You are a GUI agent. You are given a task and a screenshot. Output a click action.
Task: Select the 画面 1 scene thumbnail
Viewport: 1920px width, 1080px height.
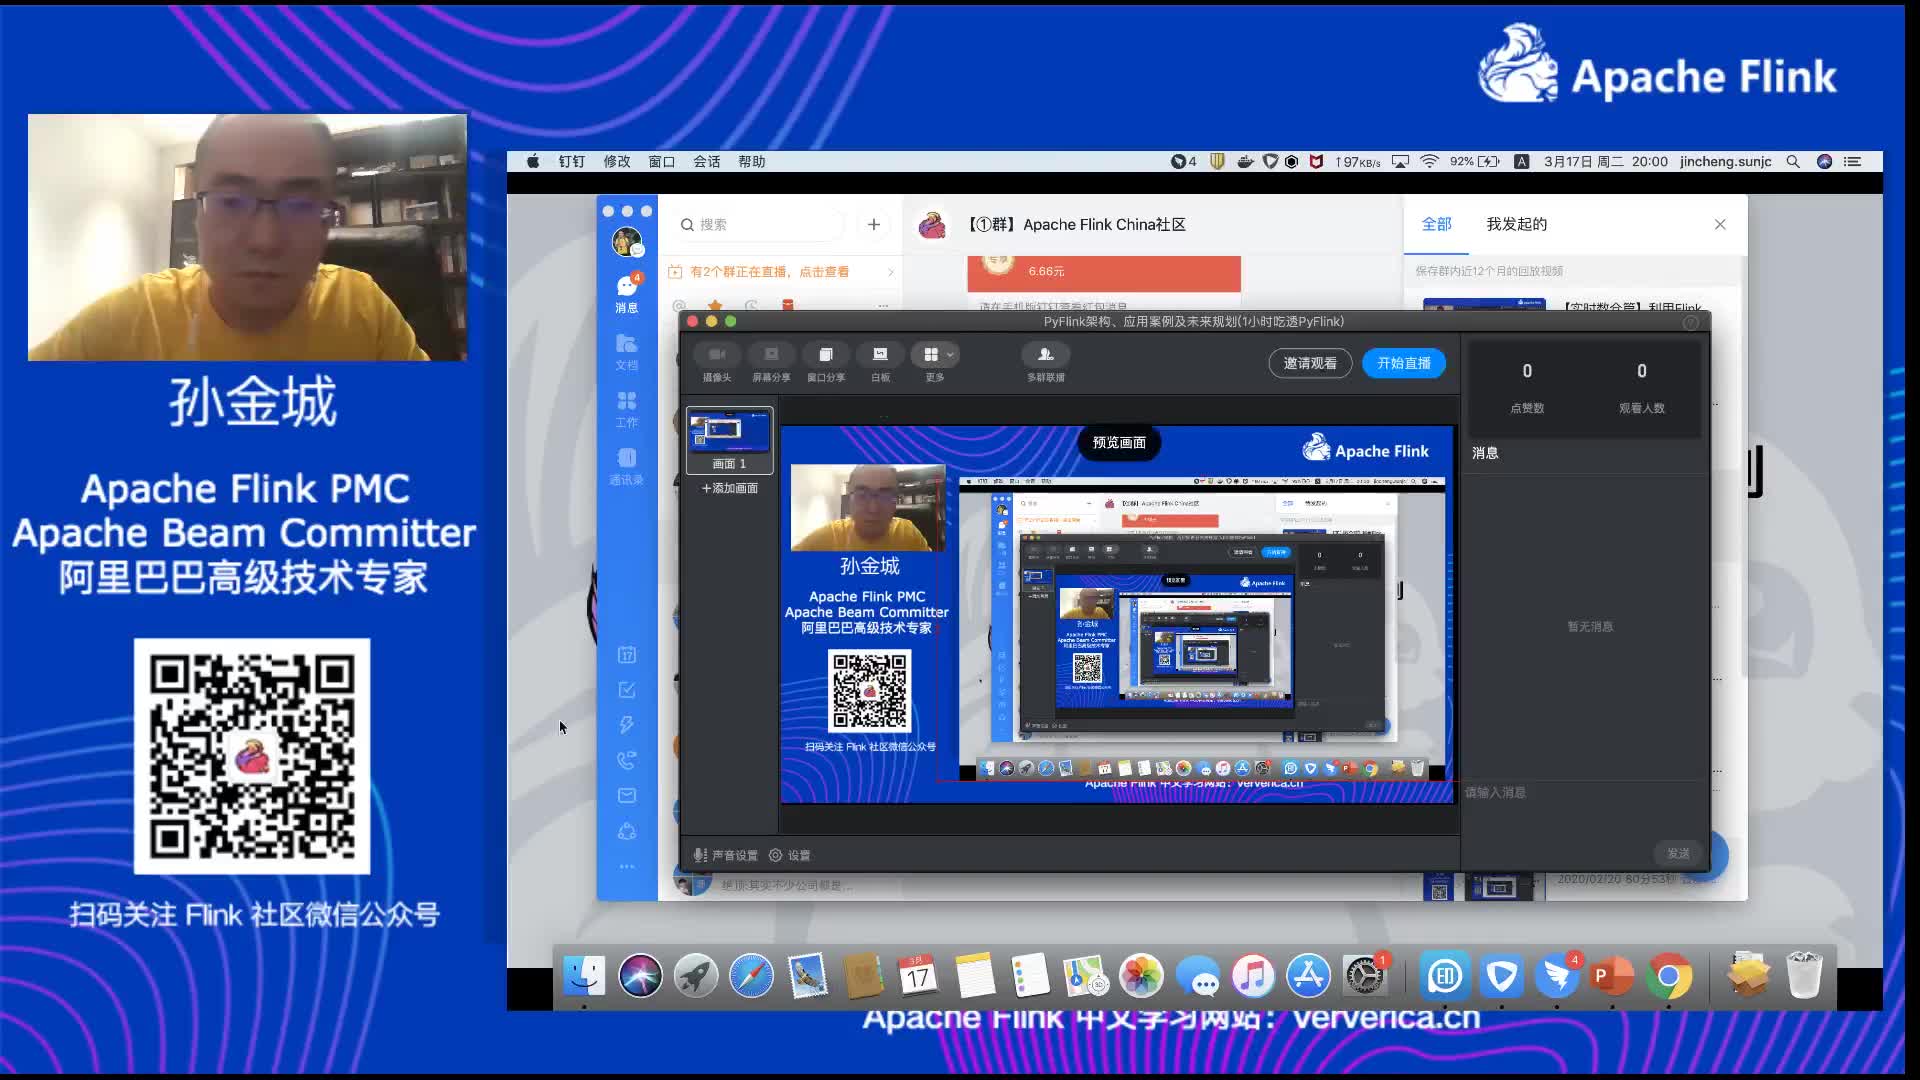(x=729, y=438)
